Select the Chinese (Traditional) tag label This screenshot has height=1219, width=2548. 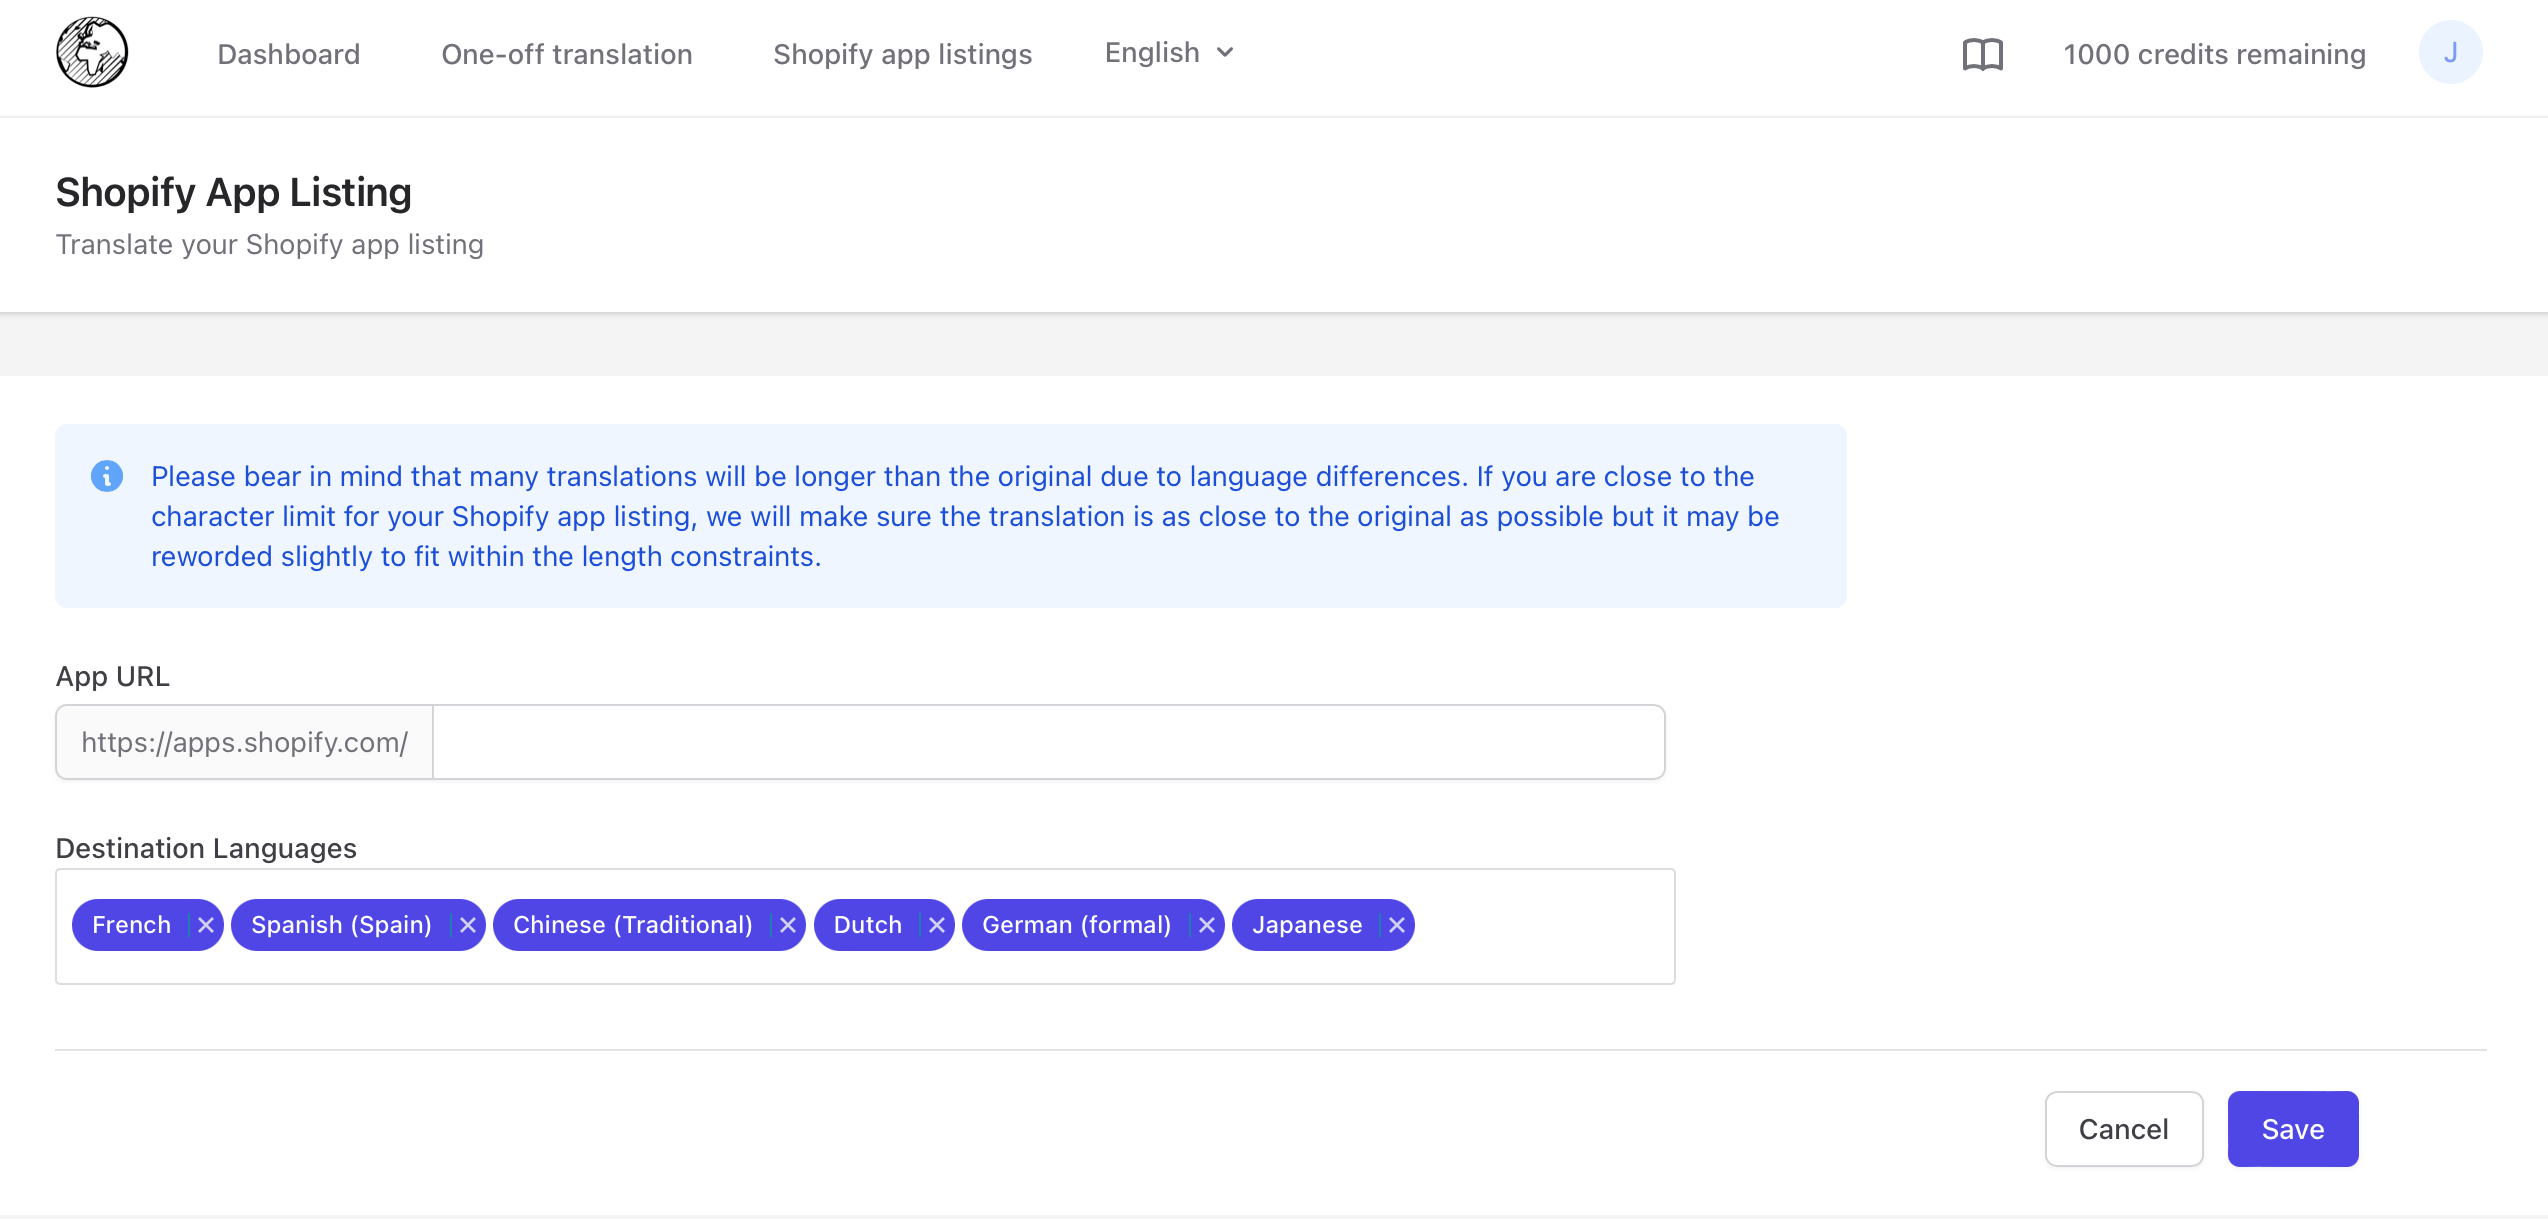[633, 925]
